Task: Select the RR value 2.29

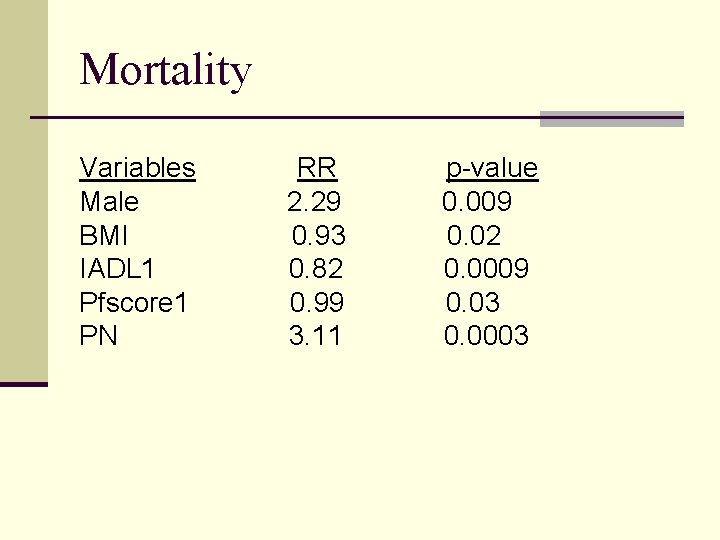Action: point(314,202)
